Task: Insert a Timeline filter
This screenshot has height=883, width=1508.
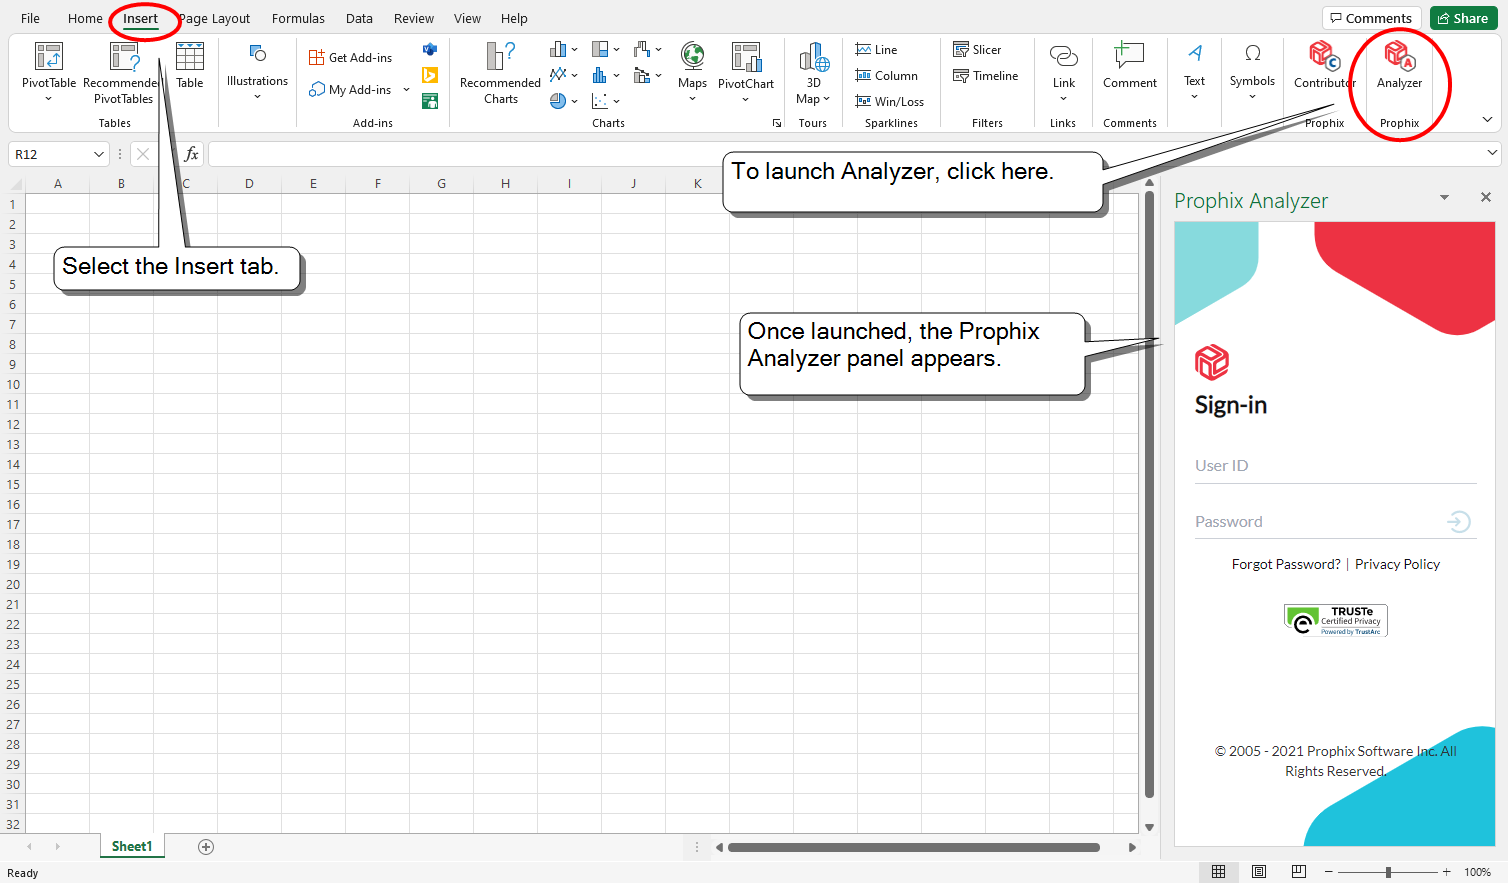Action: point(986,75)
